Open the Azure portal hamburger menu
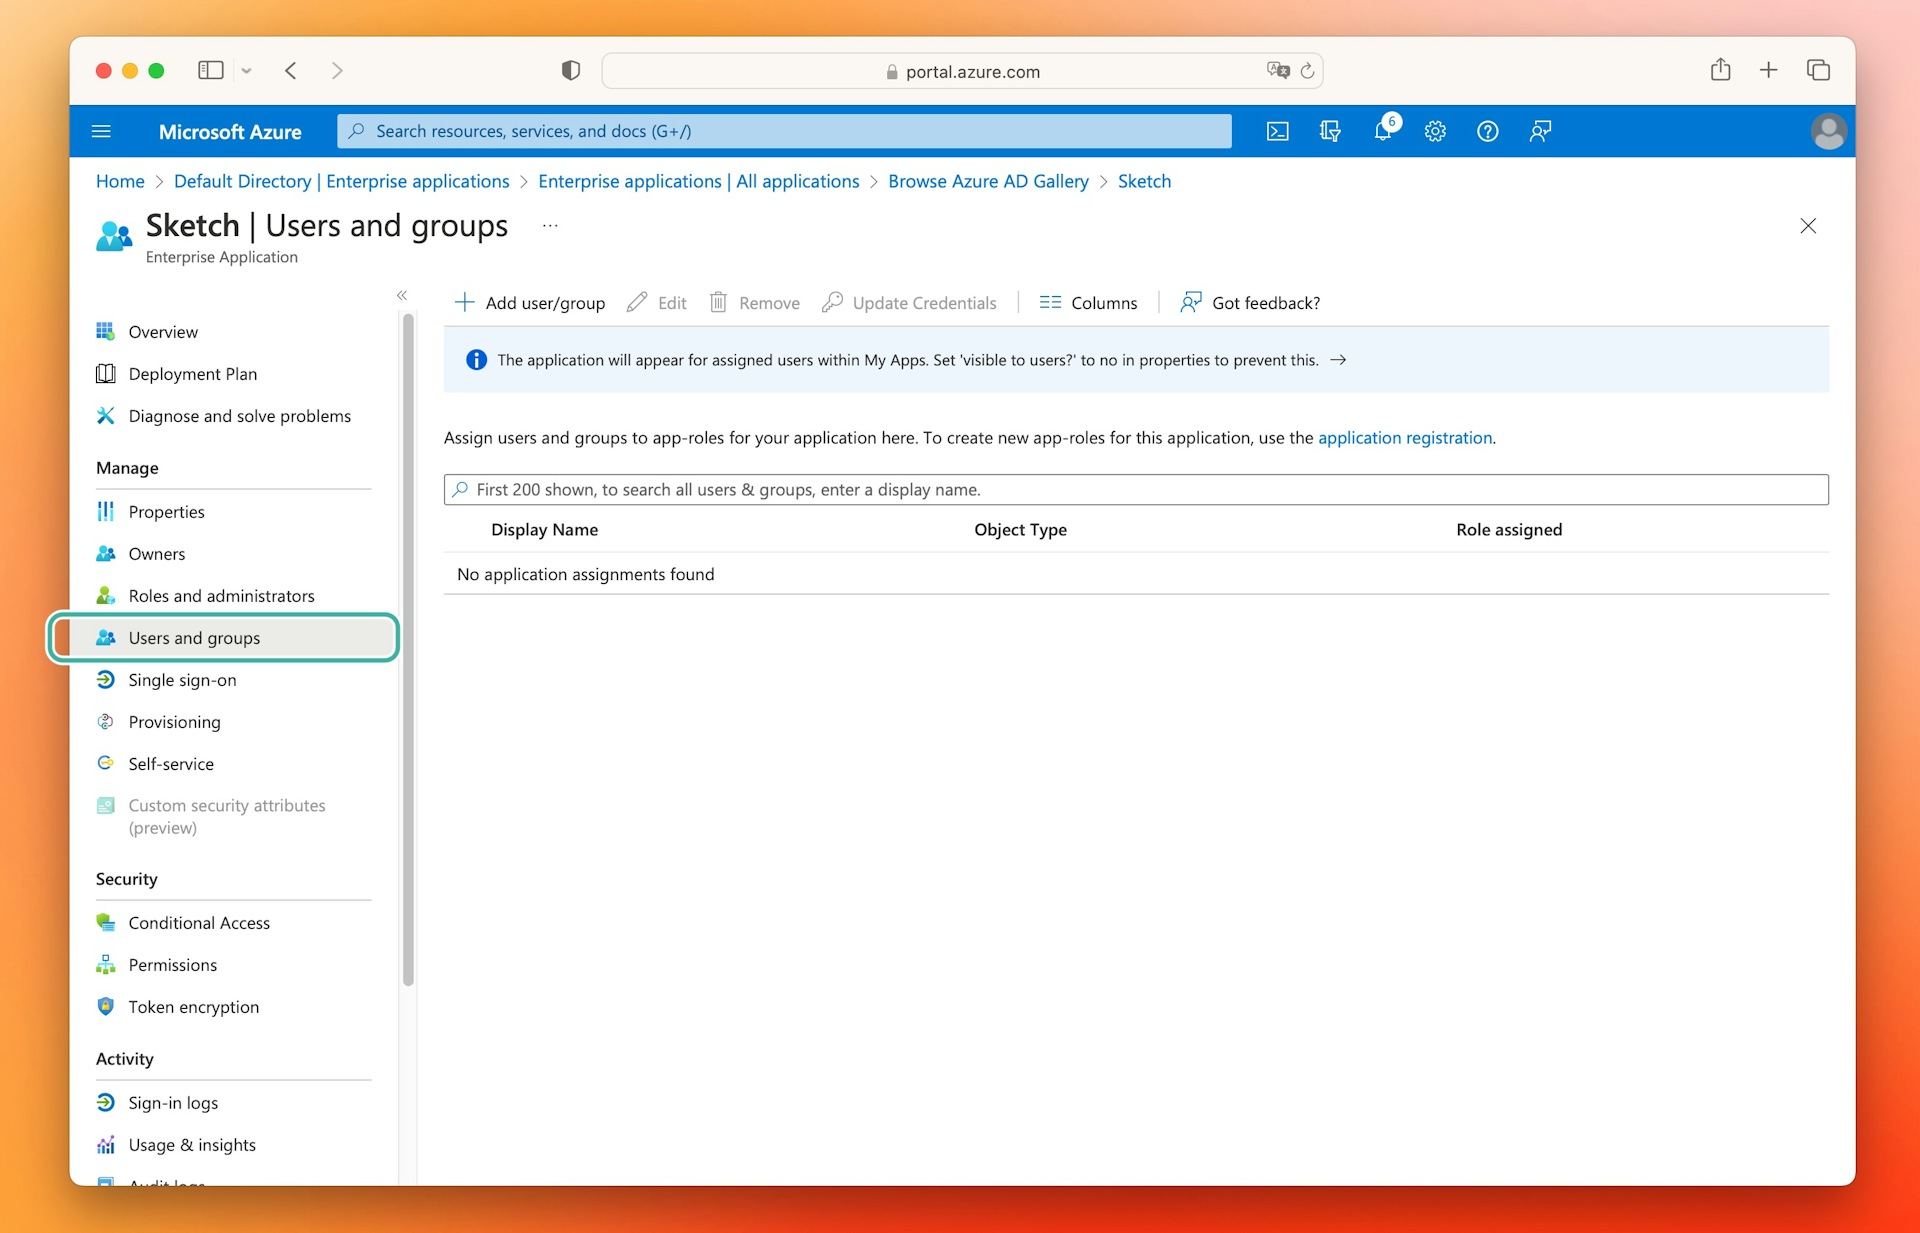This screenshot has width=1920, height=1233. (101, 131)
